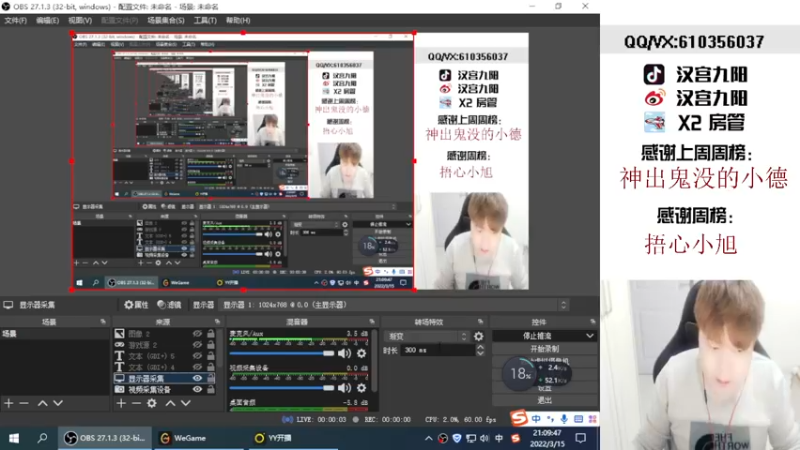Open the 工具(T) menu

tap(205, 20)
